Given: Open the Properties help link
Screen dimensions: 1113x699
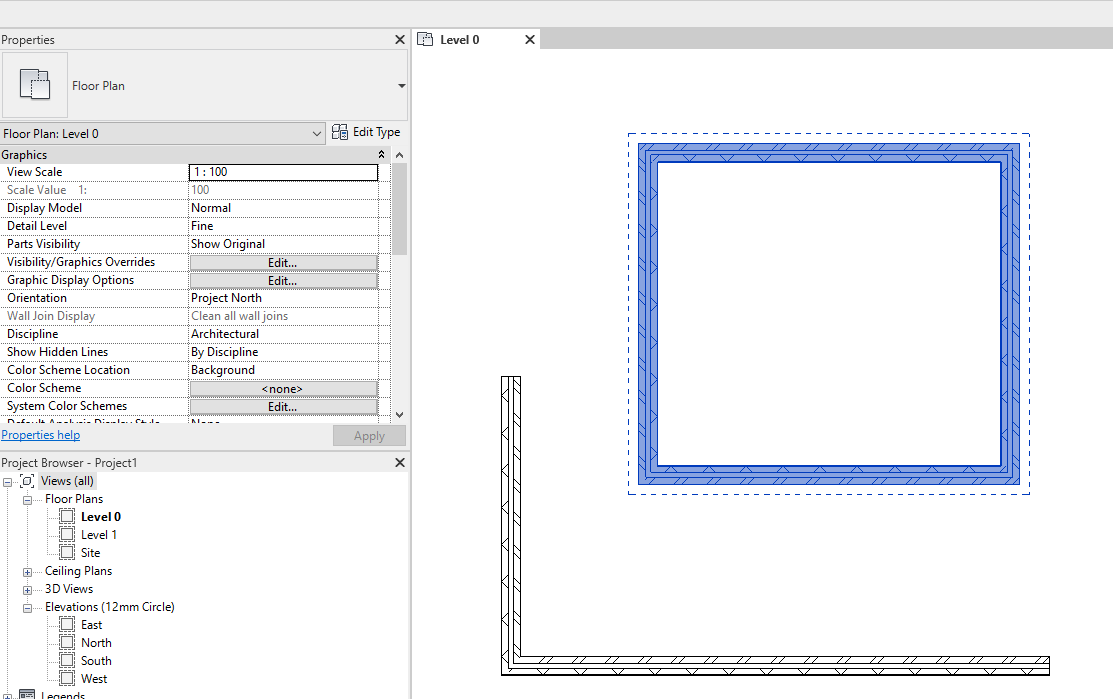Looking at the screenshot, I should 40,434.
